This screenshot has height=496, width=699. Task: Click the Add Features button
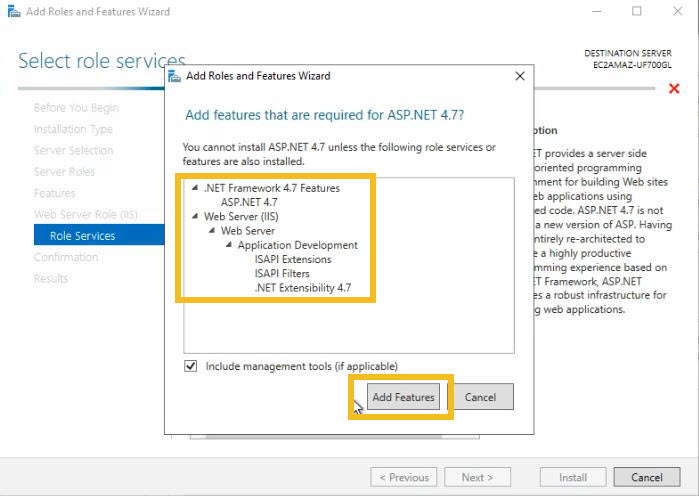[x=403, y=397]
